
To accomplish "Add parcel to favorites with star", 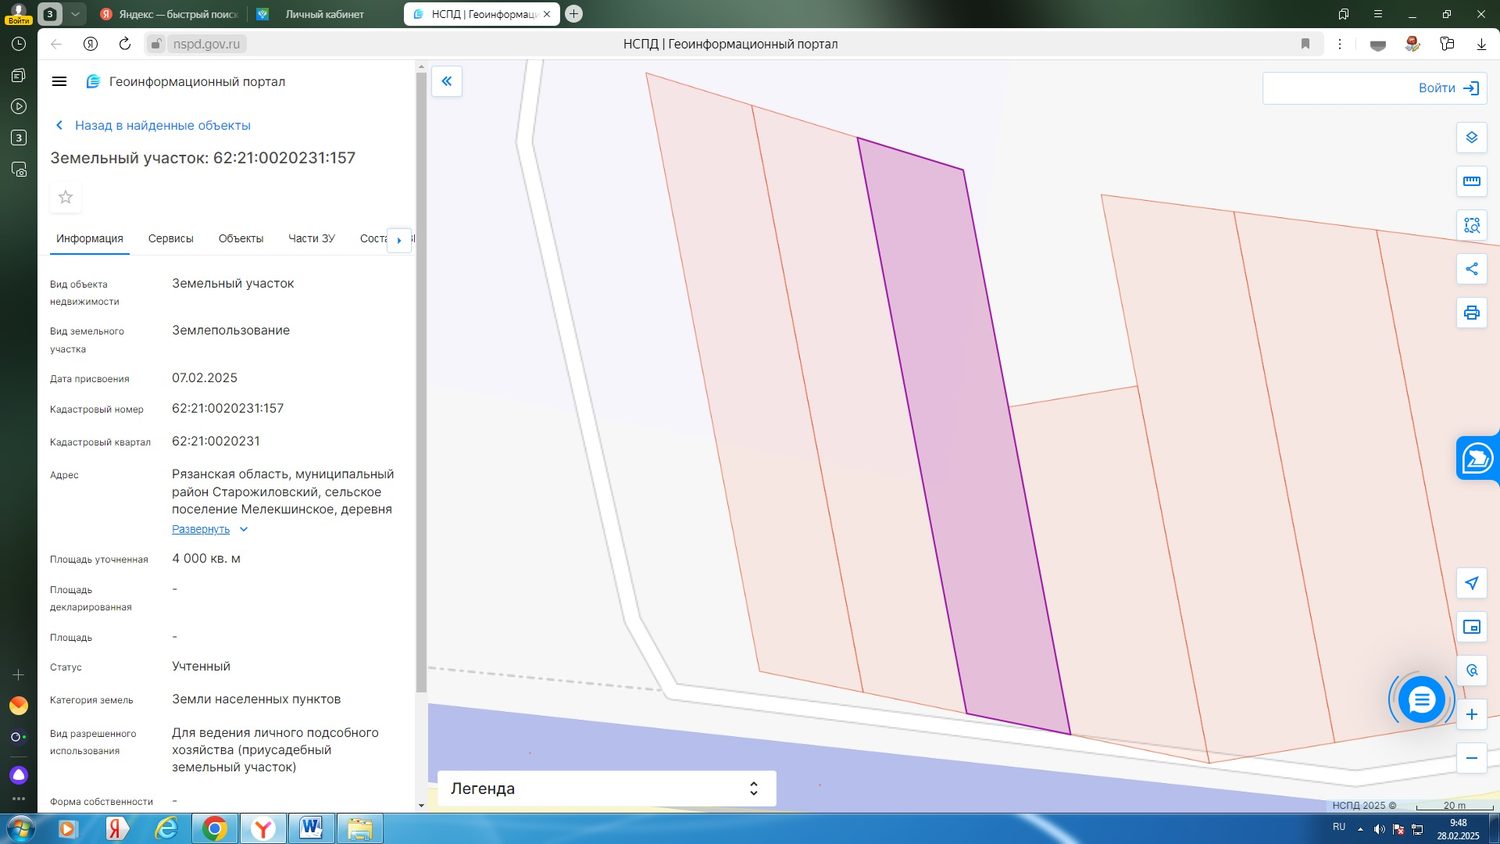I will 66,197.
